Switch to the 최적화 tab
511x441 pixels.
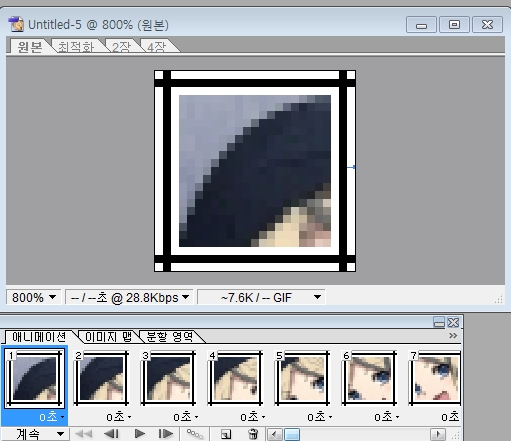76,47
